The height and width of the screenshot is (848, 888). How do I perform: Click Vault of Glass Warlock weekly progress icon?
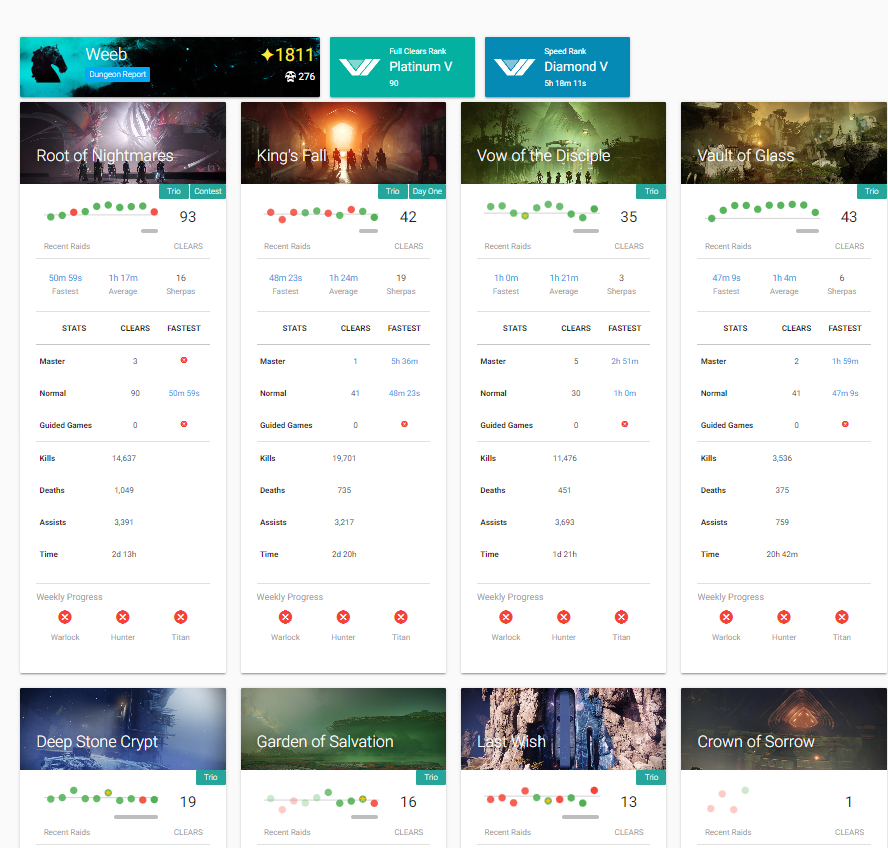(x=726, y=617)
